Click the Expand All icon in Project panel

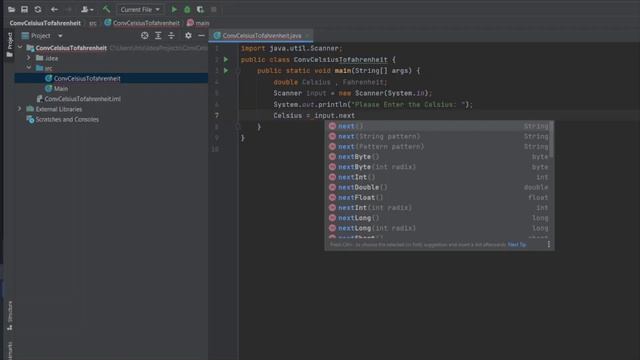coord(158,36)
